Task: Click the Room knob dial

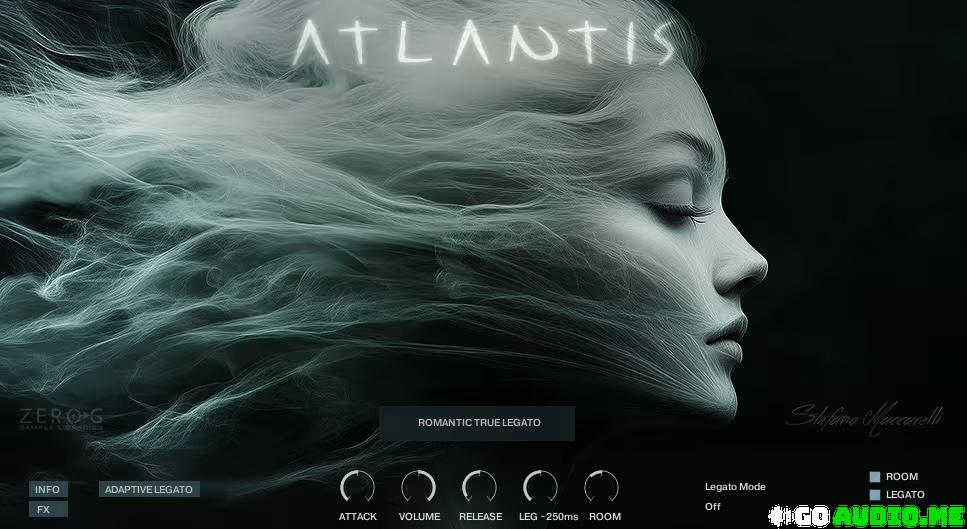Action: 601,487
